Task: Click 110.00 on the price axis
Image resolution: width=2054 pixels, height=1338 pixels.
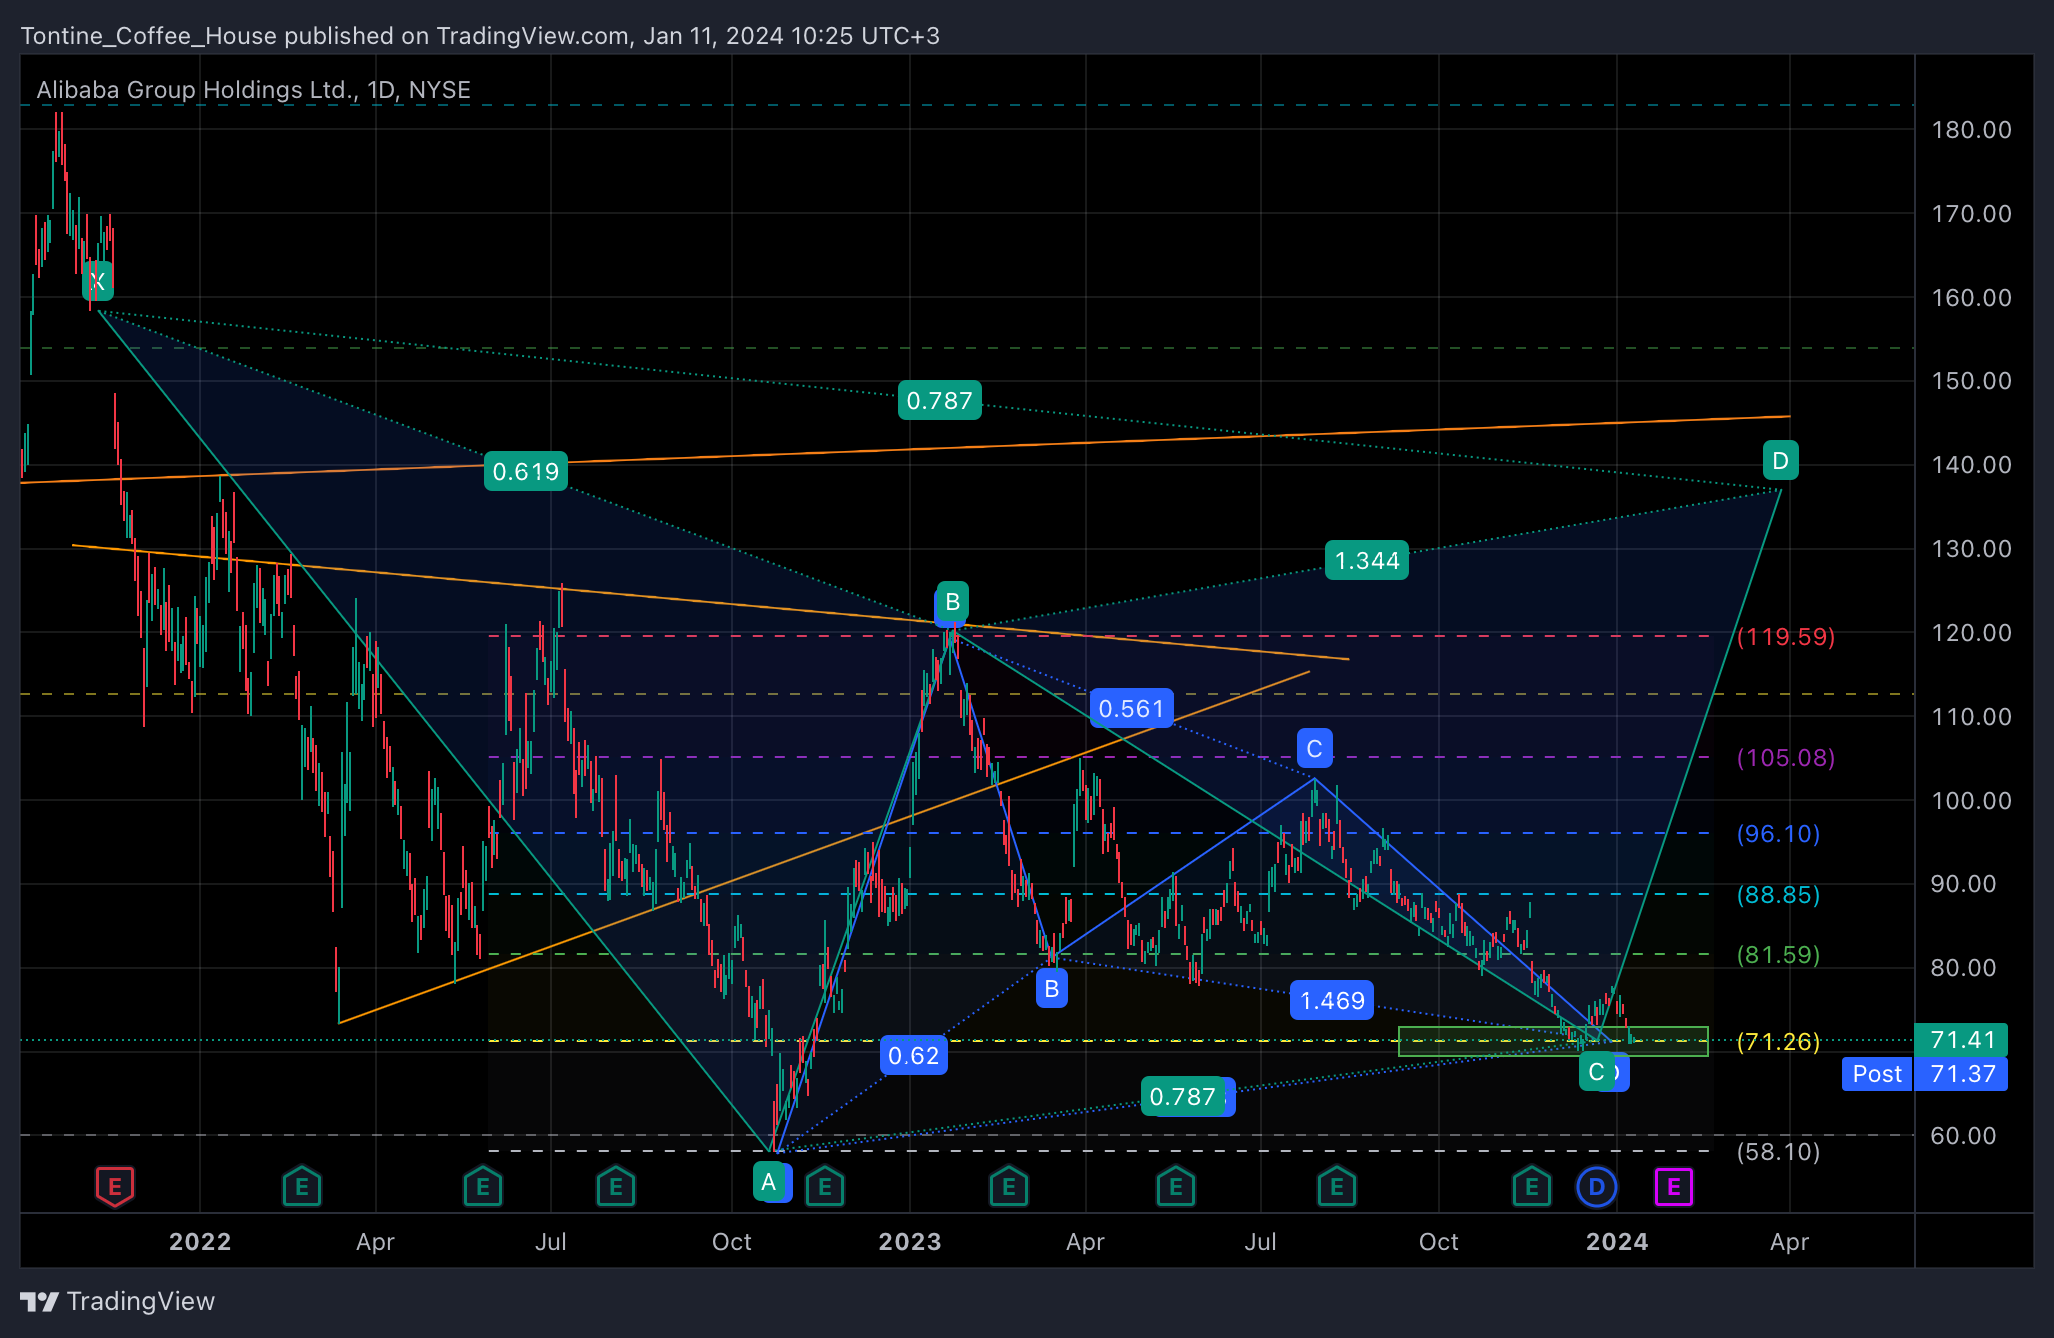Action: [1971, 716]
